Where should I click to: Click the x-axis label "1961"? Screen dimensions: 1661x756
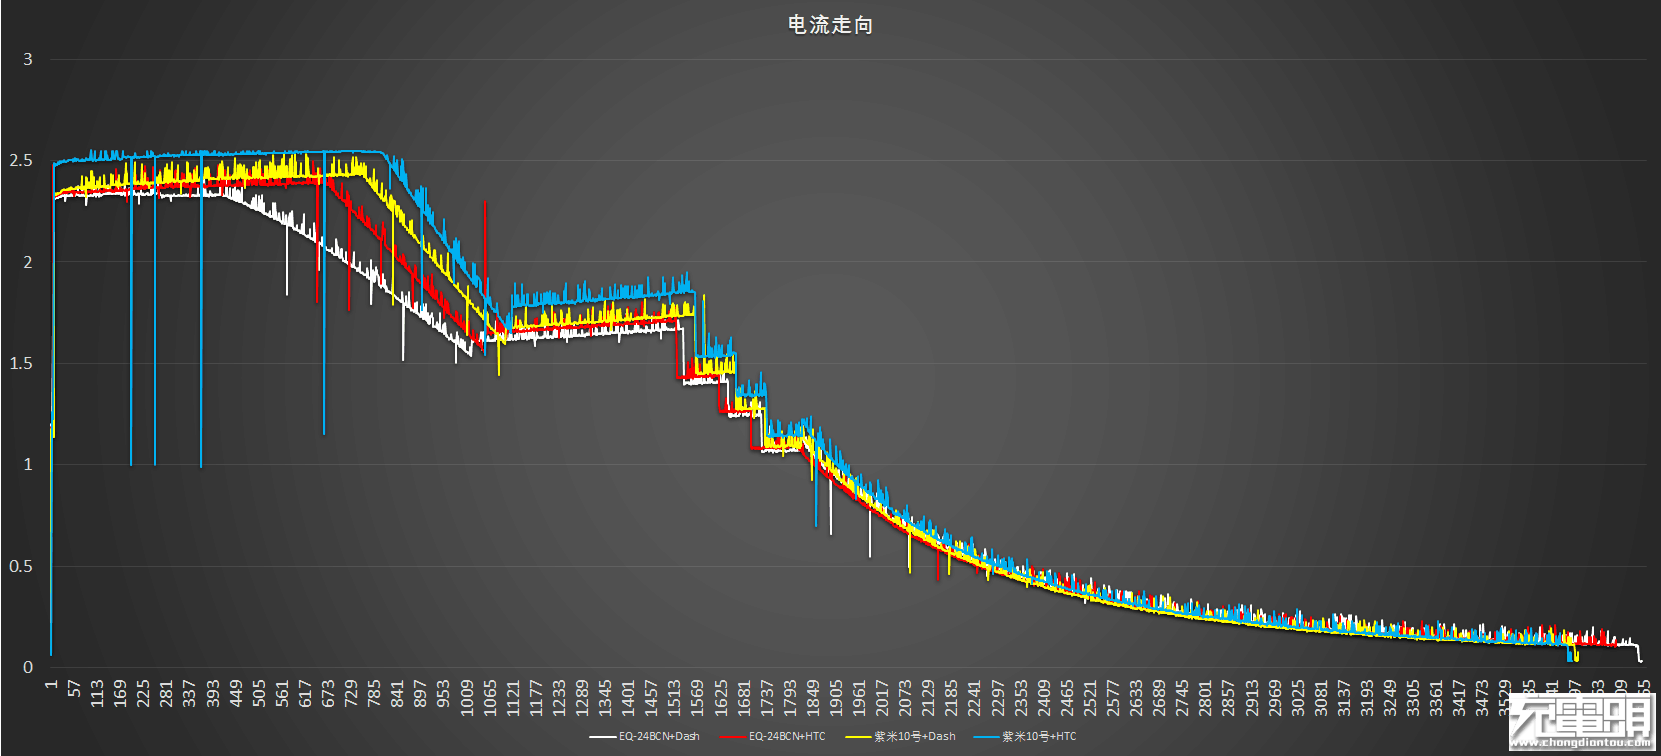(859, 697)
